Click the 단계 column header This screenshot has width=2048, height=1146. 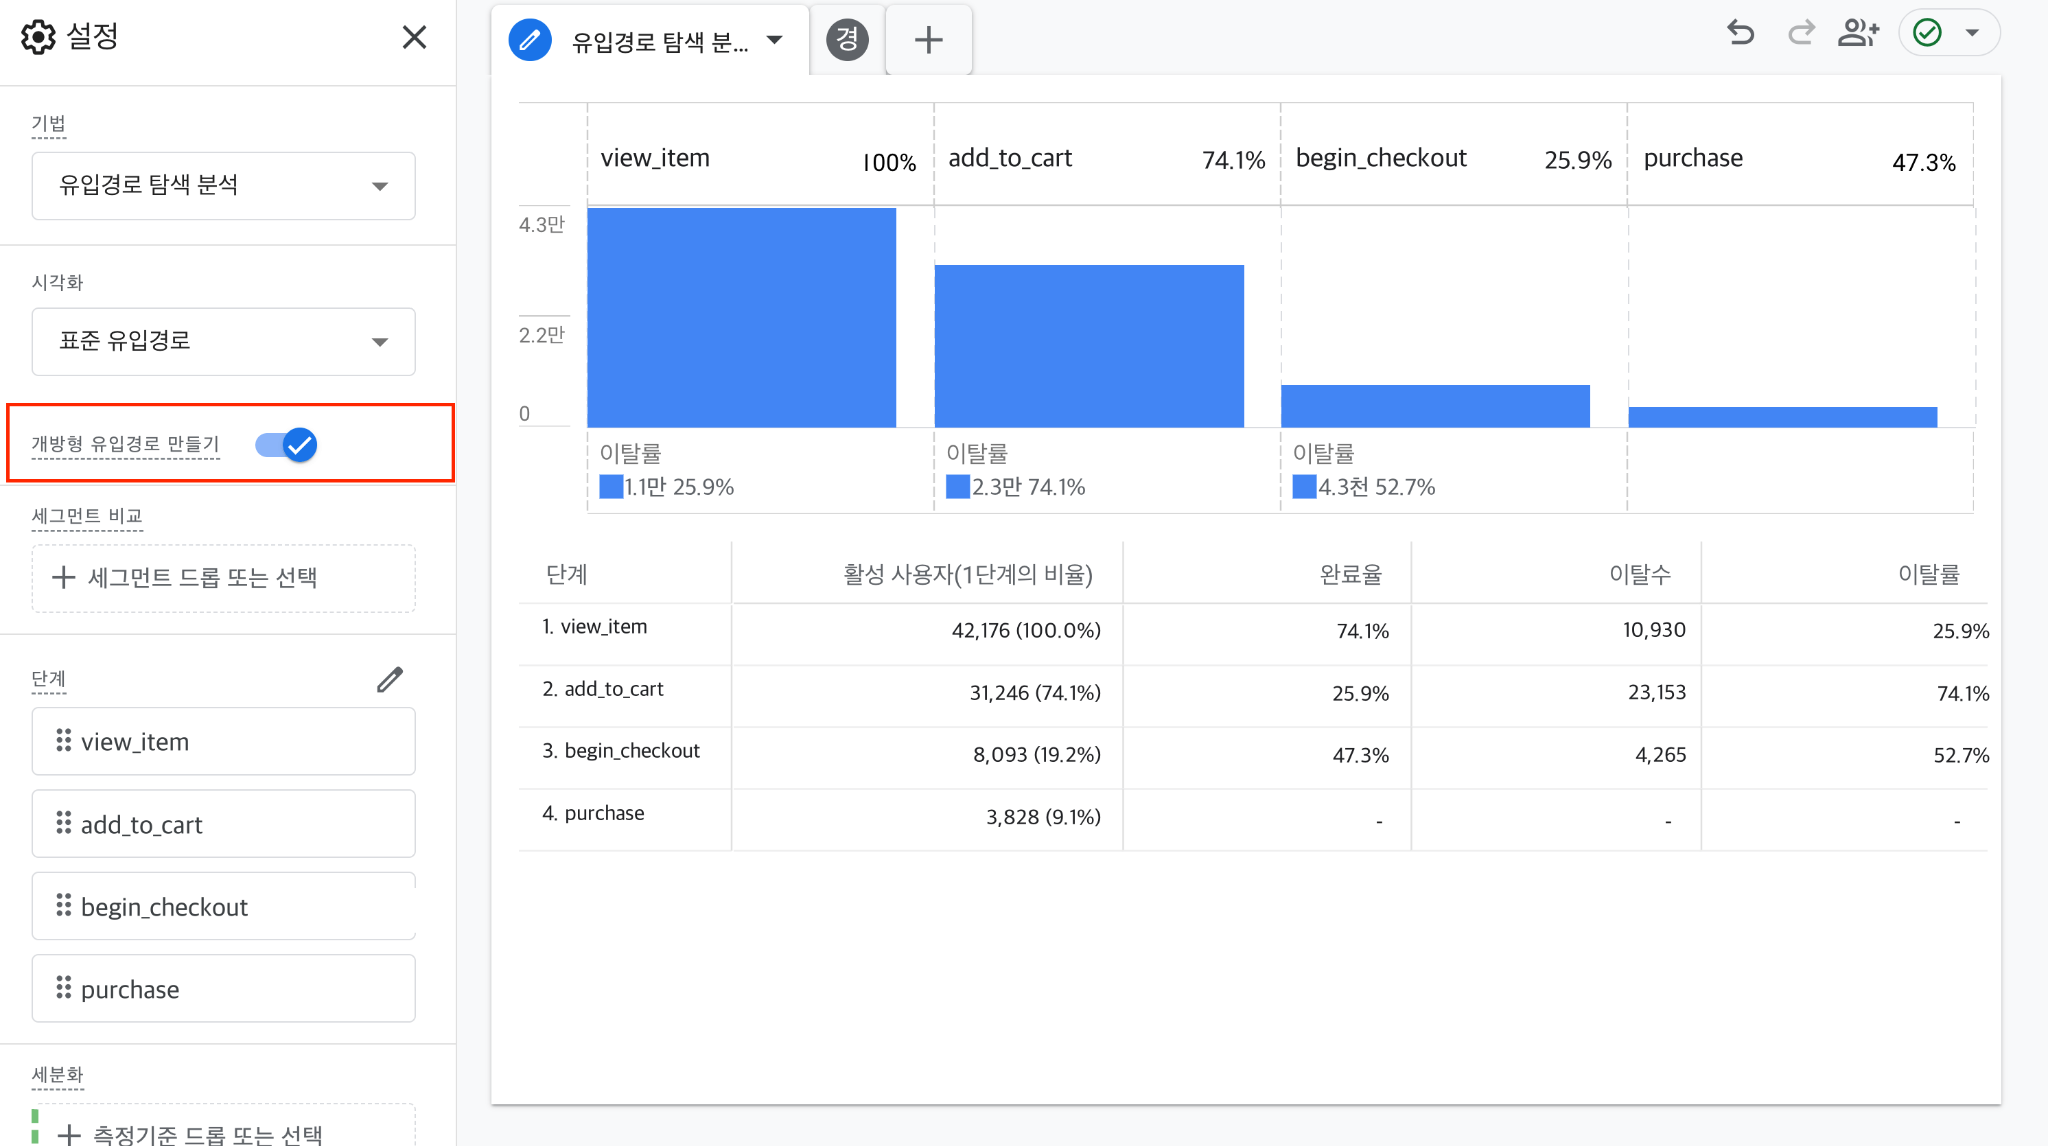[x=567, y=574]
